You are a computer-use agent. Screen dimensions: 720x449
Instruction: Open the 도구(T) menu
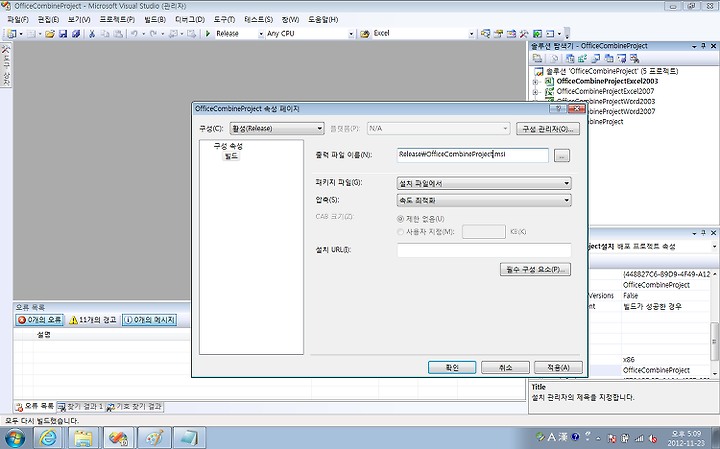pyautogui.click(x=224, y=20)
